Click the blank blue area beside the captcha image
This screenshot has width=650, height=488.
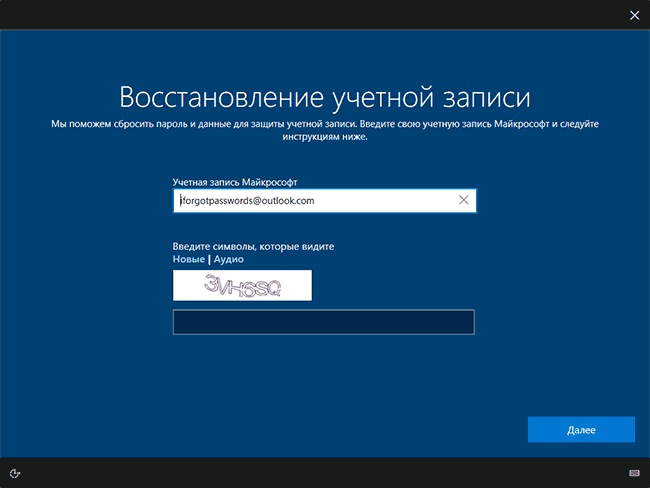pyautogui.click(x=400, y=286)
